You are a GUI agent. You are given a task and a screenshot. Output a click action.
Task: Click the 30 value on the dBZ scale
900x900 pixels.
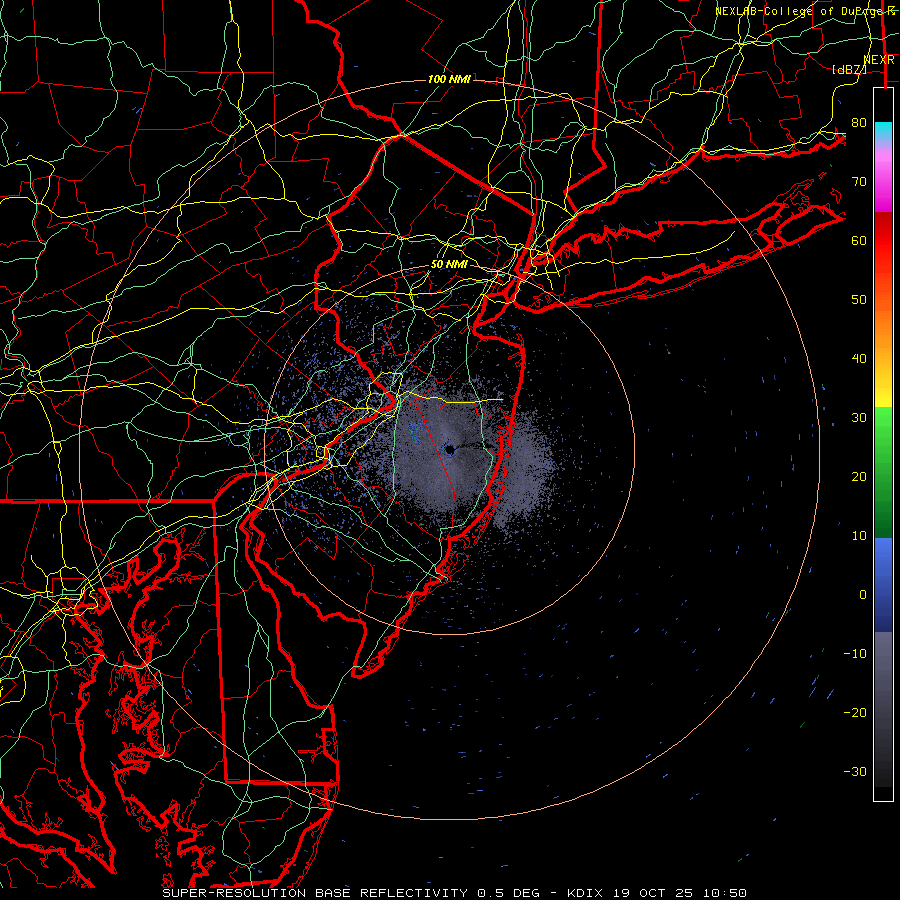(x=859, y=418)
